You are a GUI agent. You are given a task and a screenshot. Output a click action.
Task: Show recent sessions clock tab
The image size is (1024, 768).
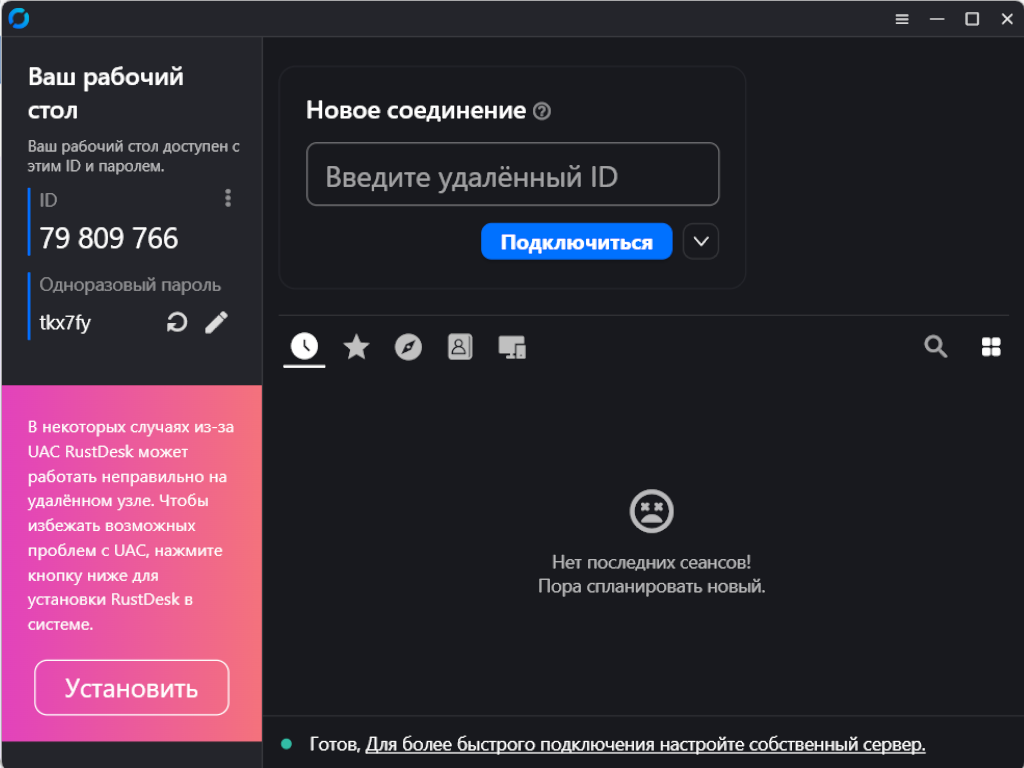(304, 346)
